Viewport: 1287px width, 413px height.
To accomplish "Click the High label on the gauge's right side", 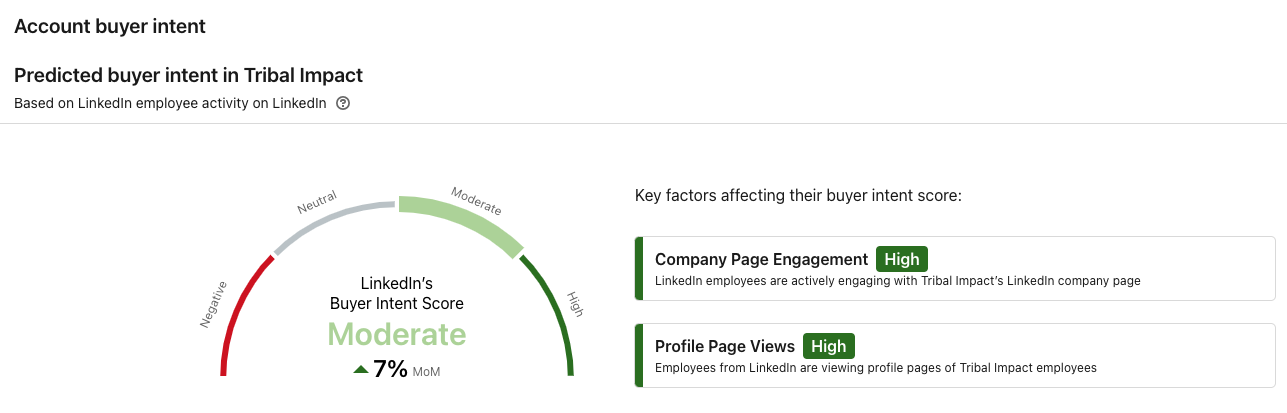I will click(575, 304).
